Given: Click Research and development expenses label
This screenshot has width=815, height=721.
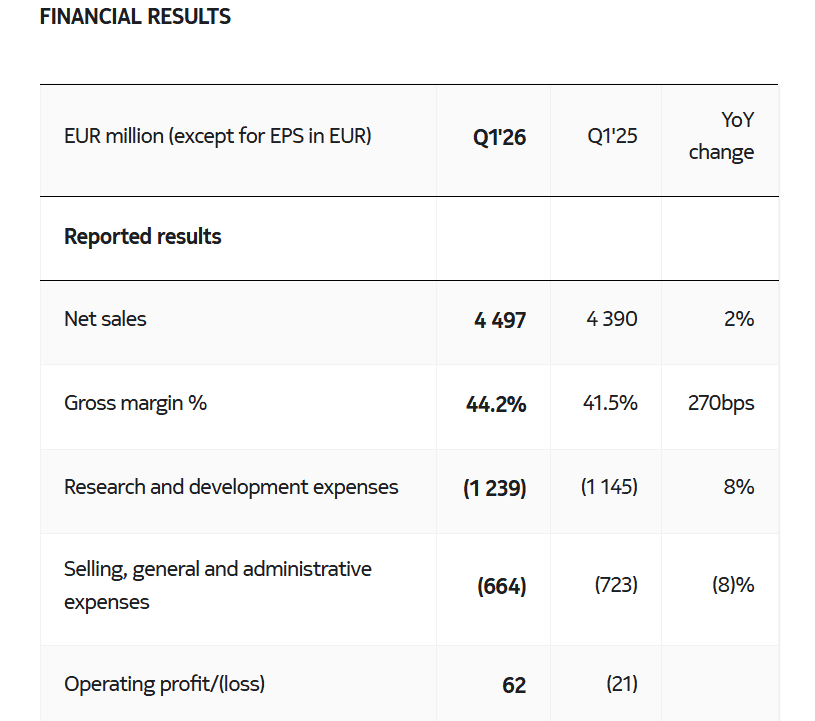Looking at the screenshot, I should pyautogui.click(x=231, y=487).
